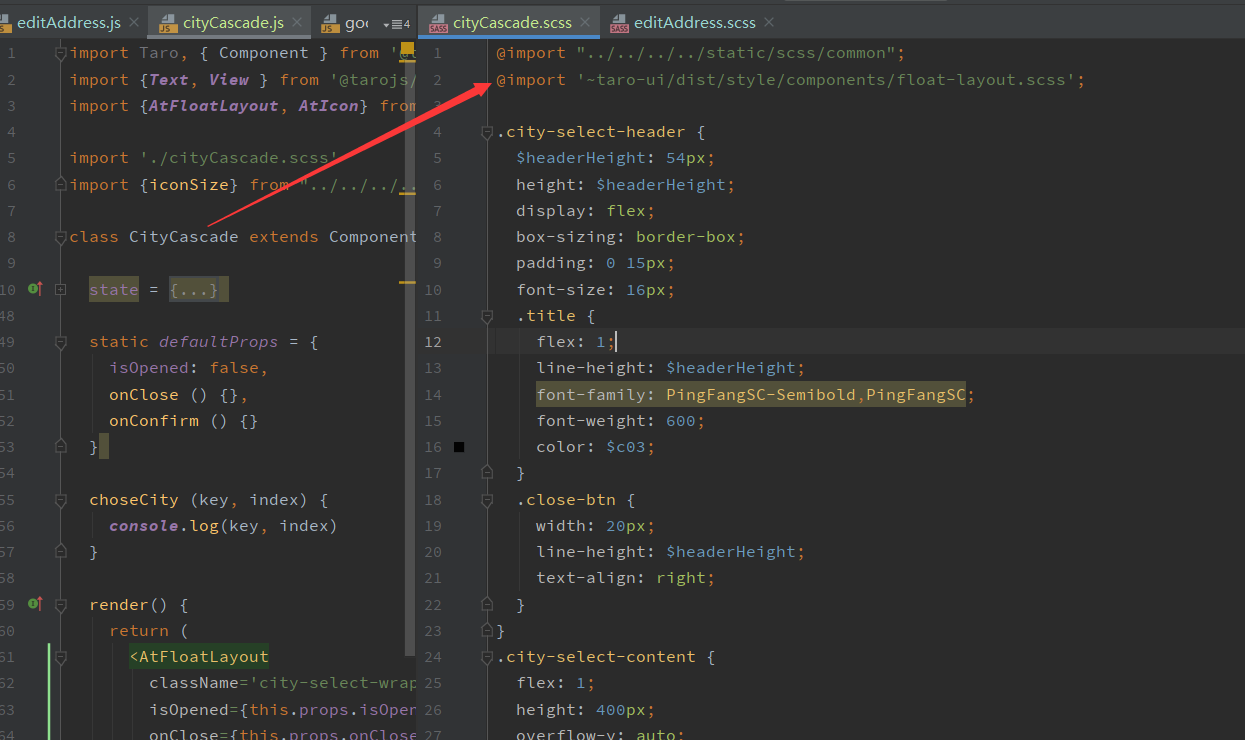Collapse the .city-select-content rule fold marker

coord(487,657)
